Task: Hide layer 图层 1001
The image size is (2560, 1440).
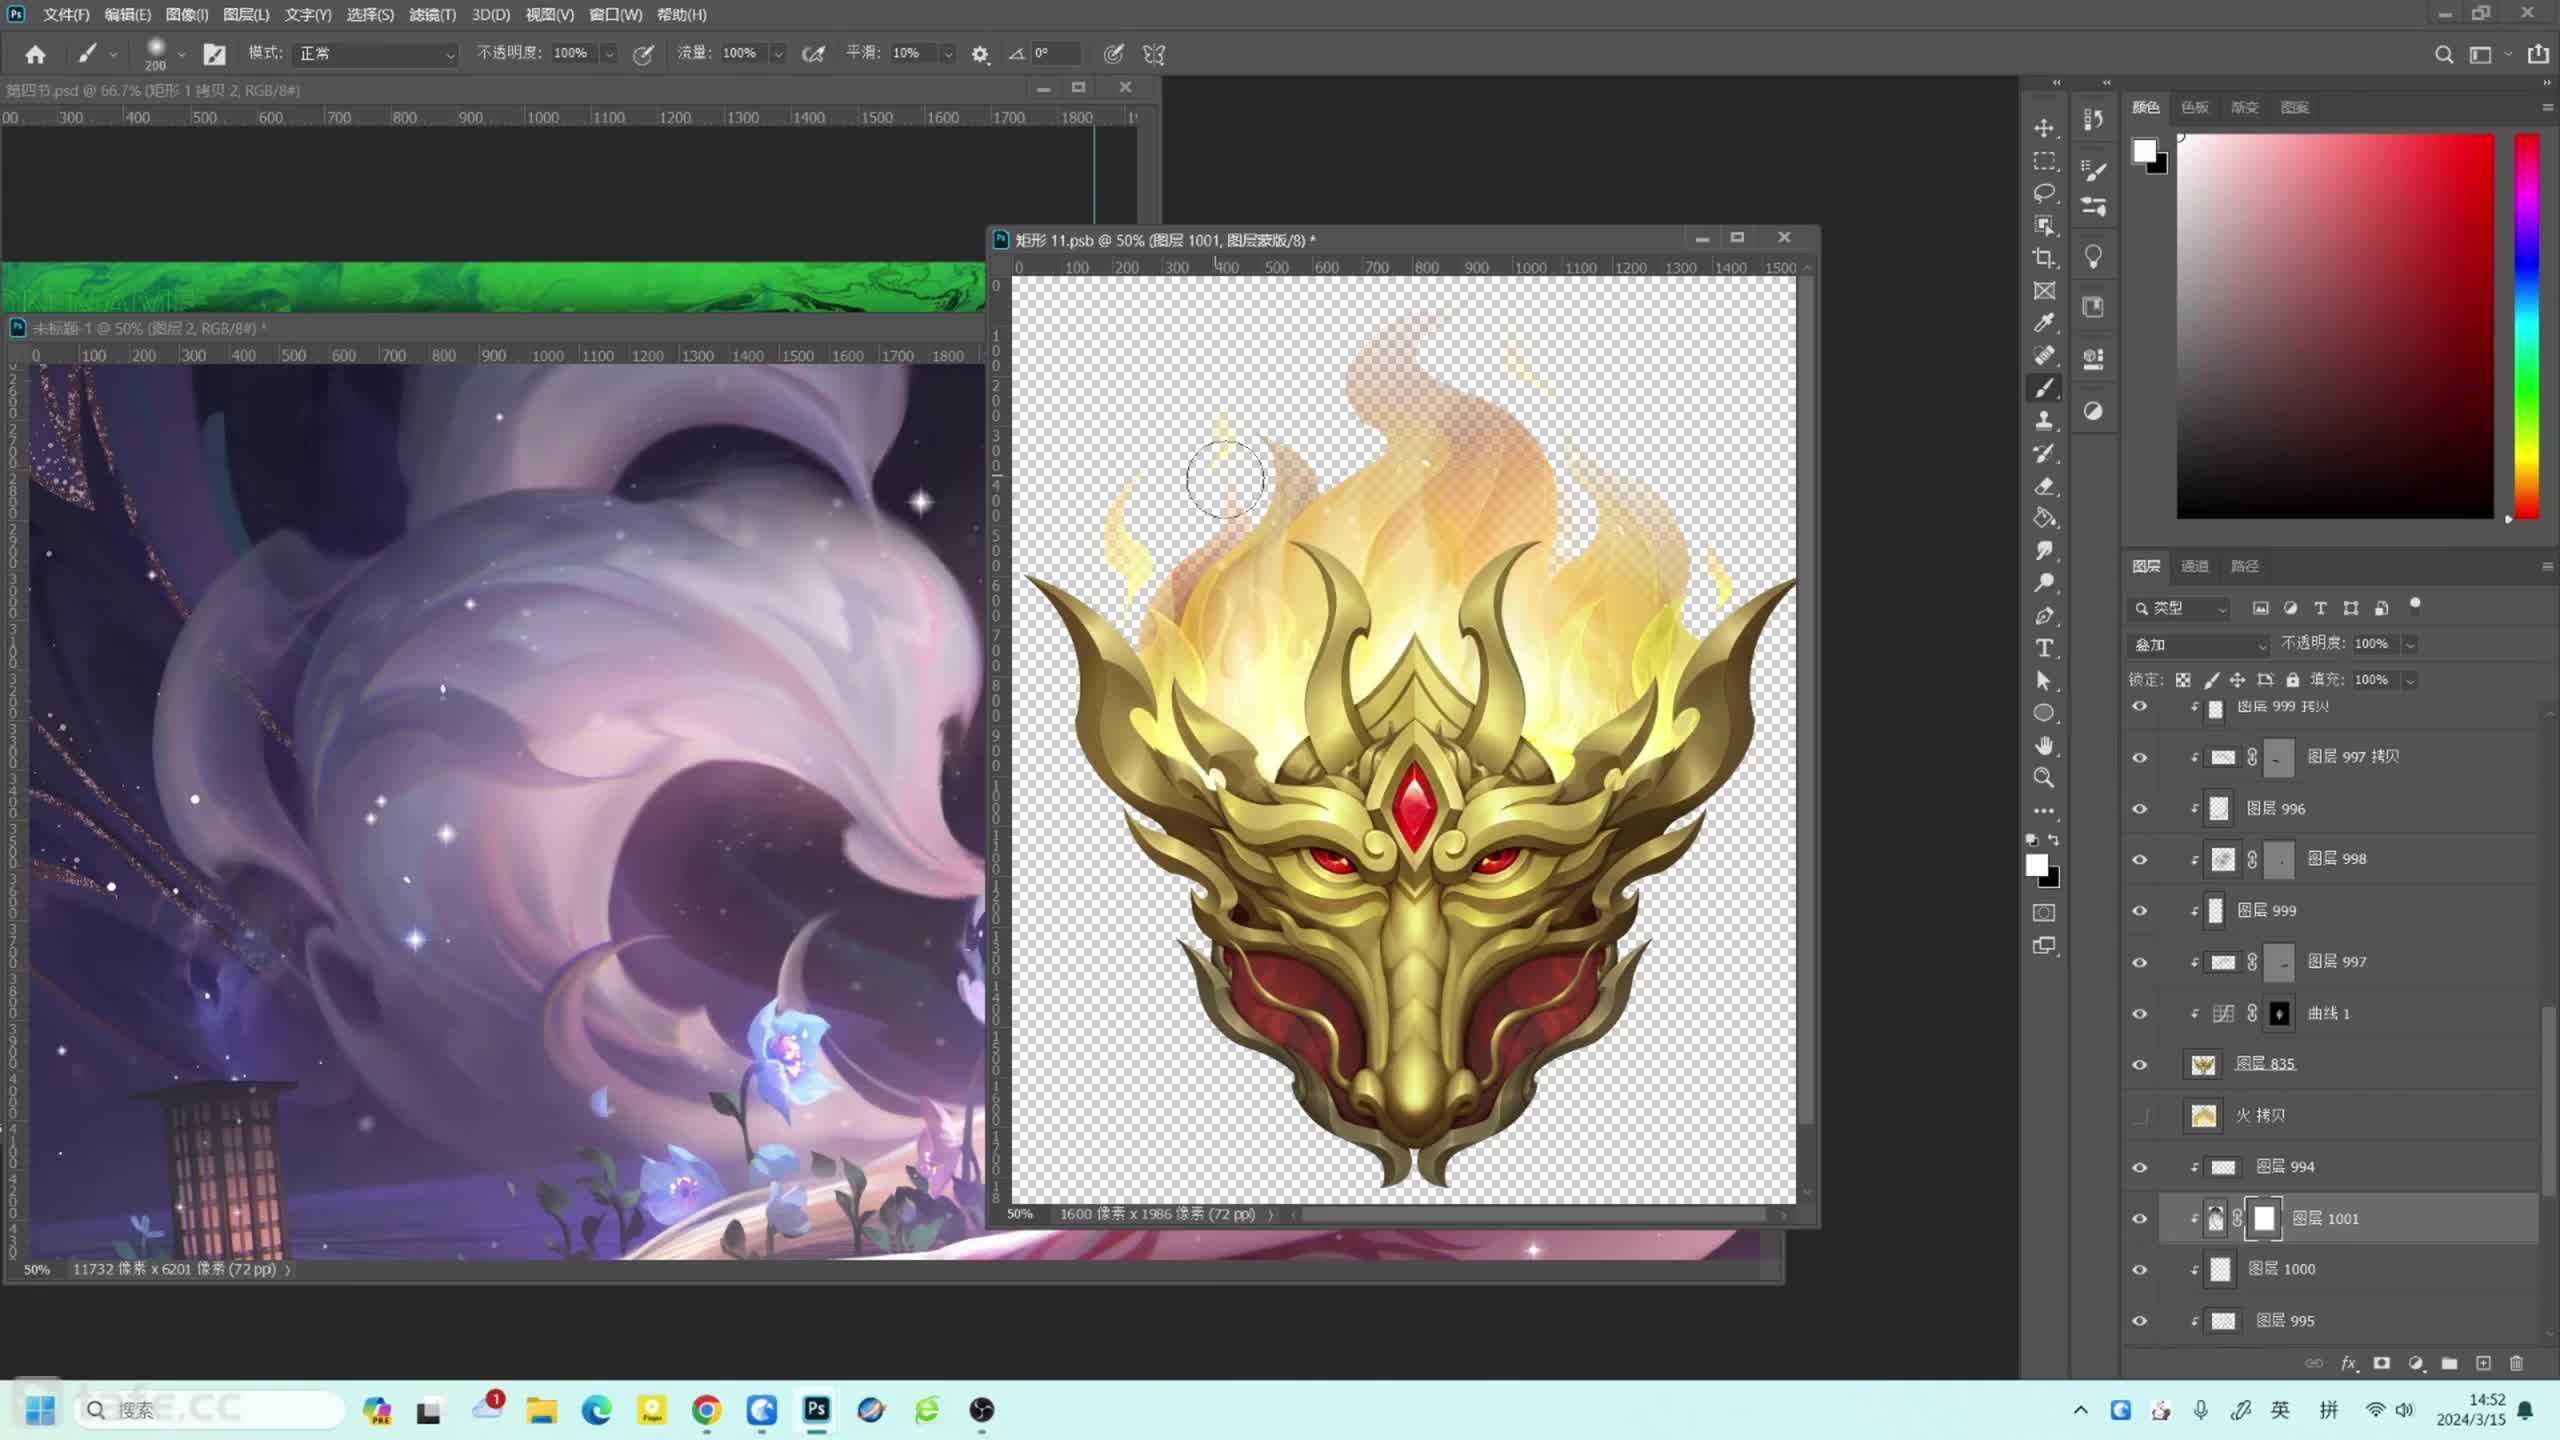Action: coord(2140,1219)
